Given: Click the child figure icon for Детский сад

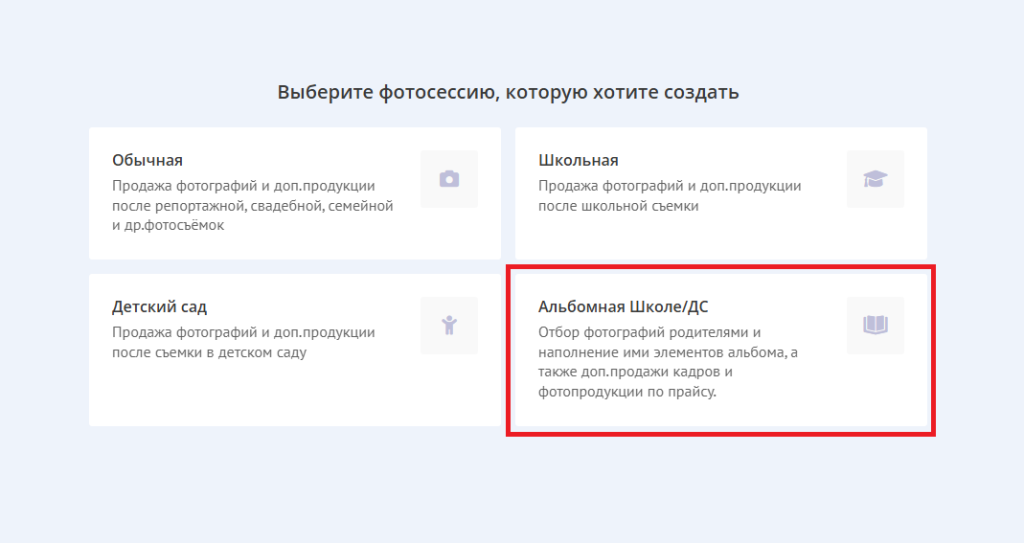Looking at the screenshot, I should [449, 325].
